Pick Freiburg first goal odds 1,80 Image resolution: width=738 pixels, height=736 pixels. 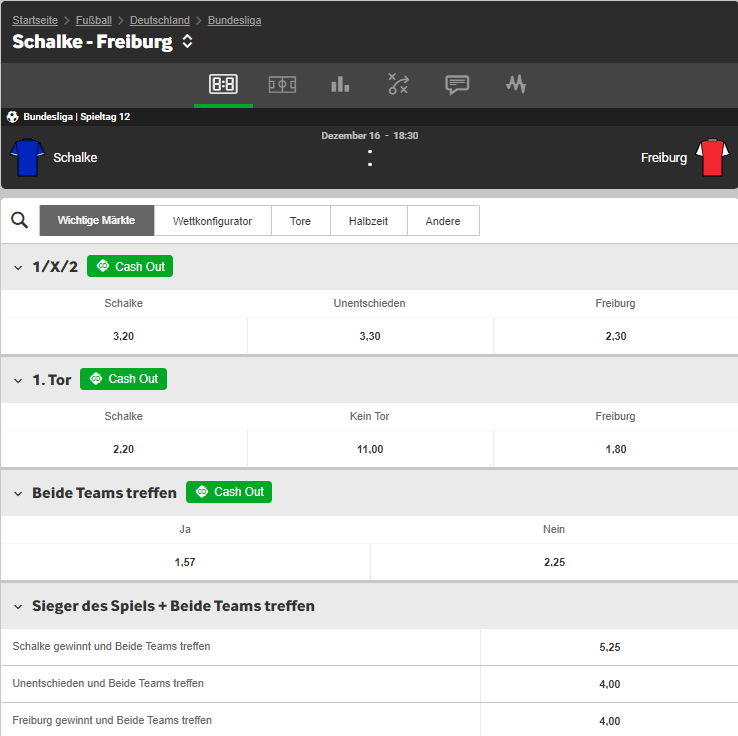(x=616, y=449)
